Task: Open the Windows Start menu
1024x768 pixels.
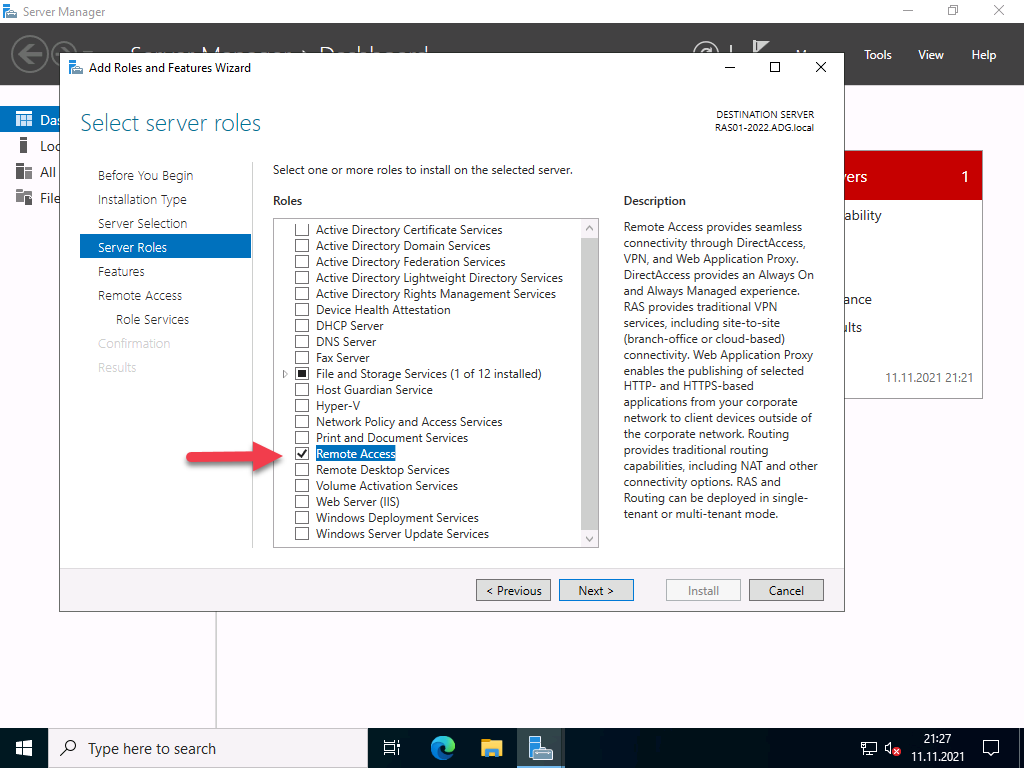Action: 24,748
